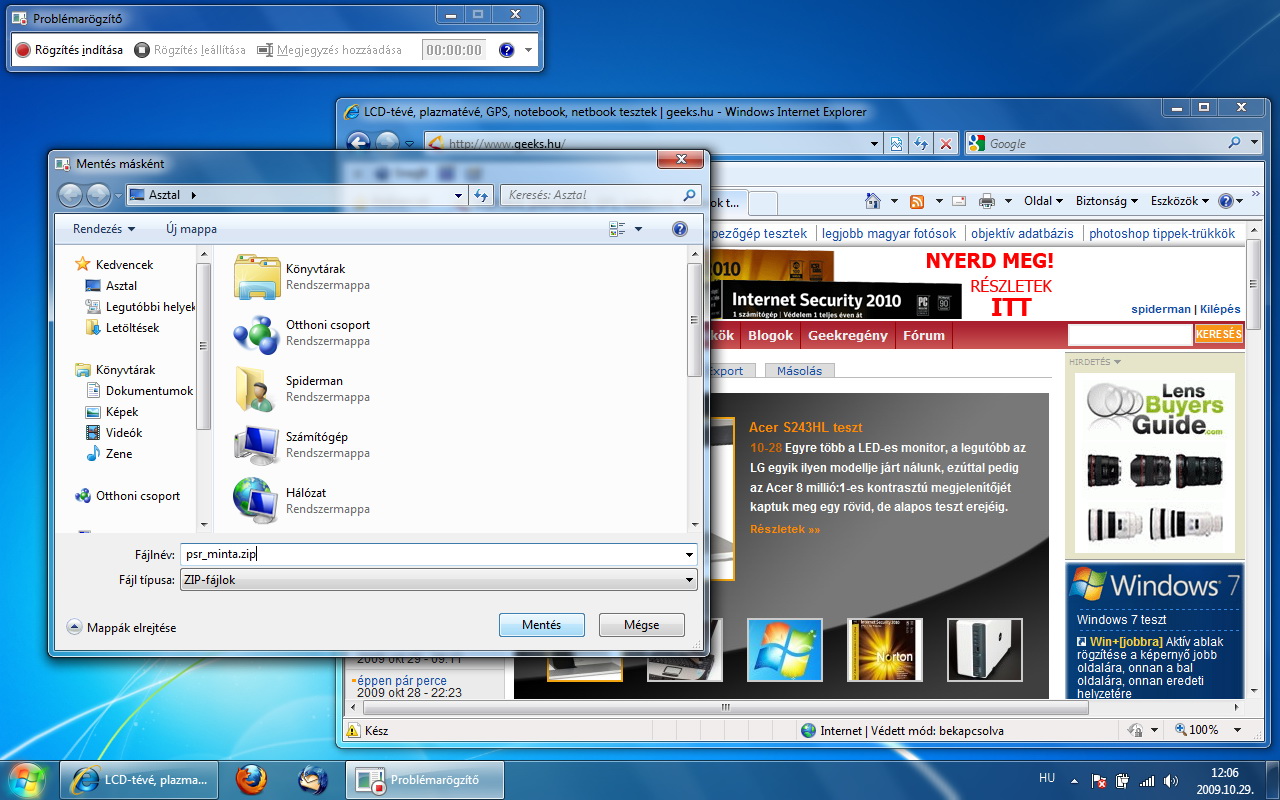Open the Fájl típusa dropdown
The height and width of the screenshot is (800, 1280).
[x=436, y=580]
